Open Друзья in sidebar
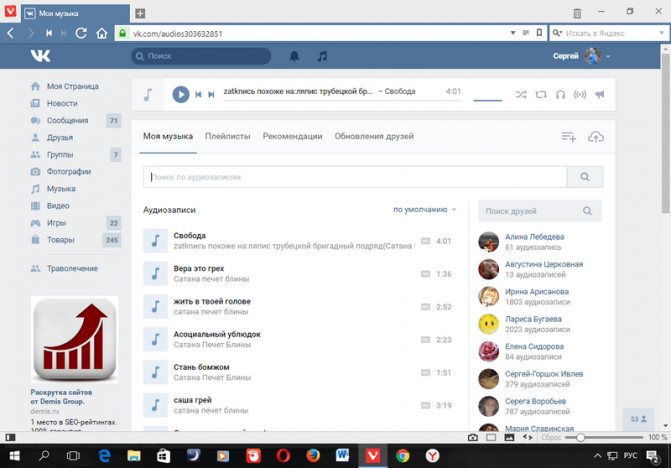The width and height of the screenshot is (671, 468). 59,138
